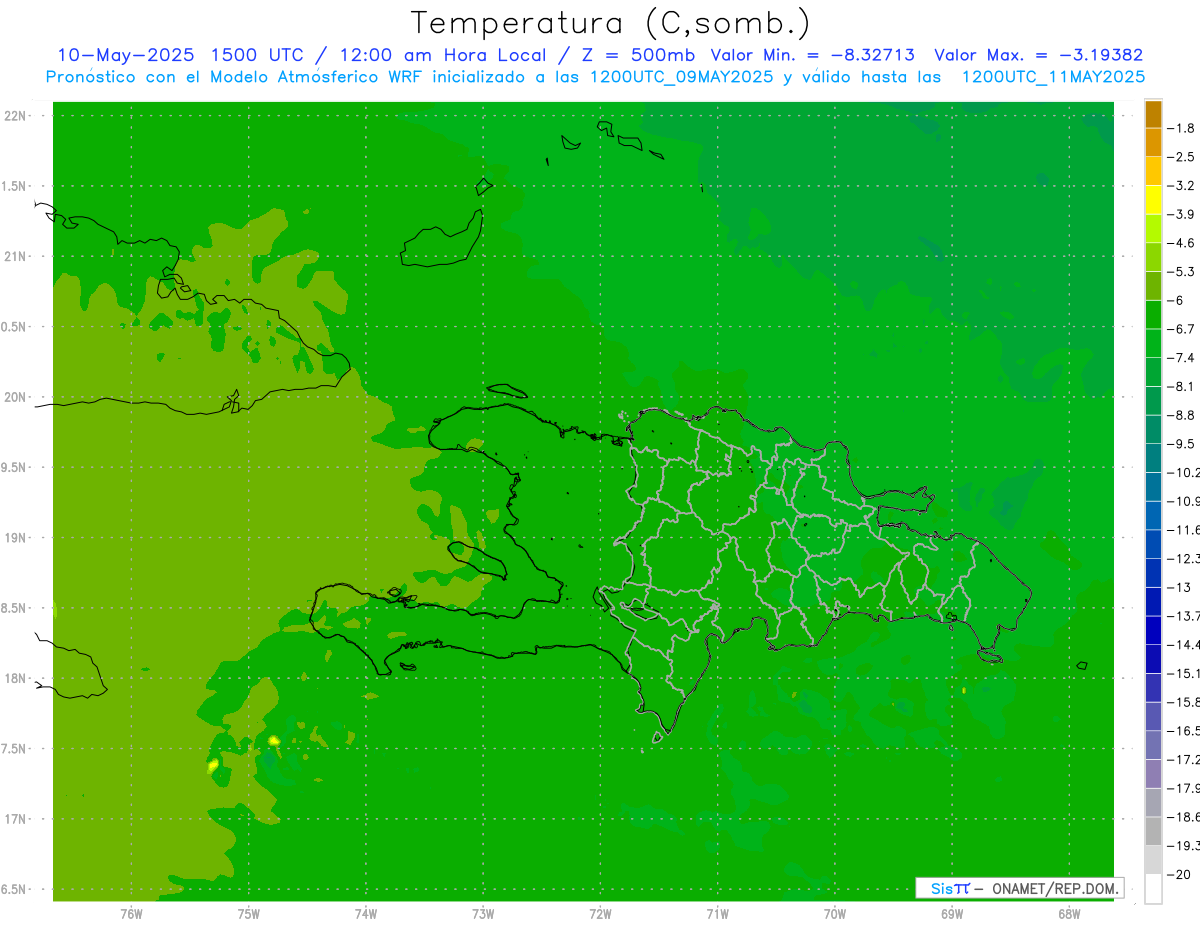Click the "18N" latitude axis label

(x=16, y=678)
